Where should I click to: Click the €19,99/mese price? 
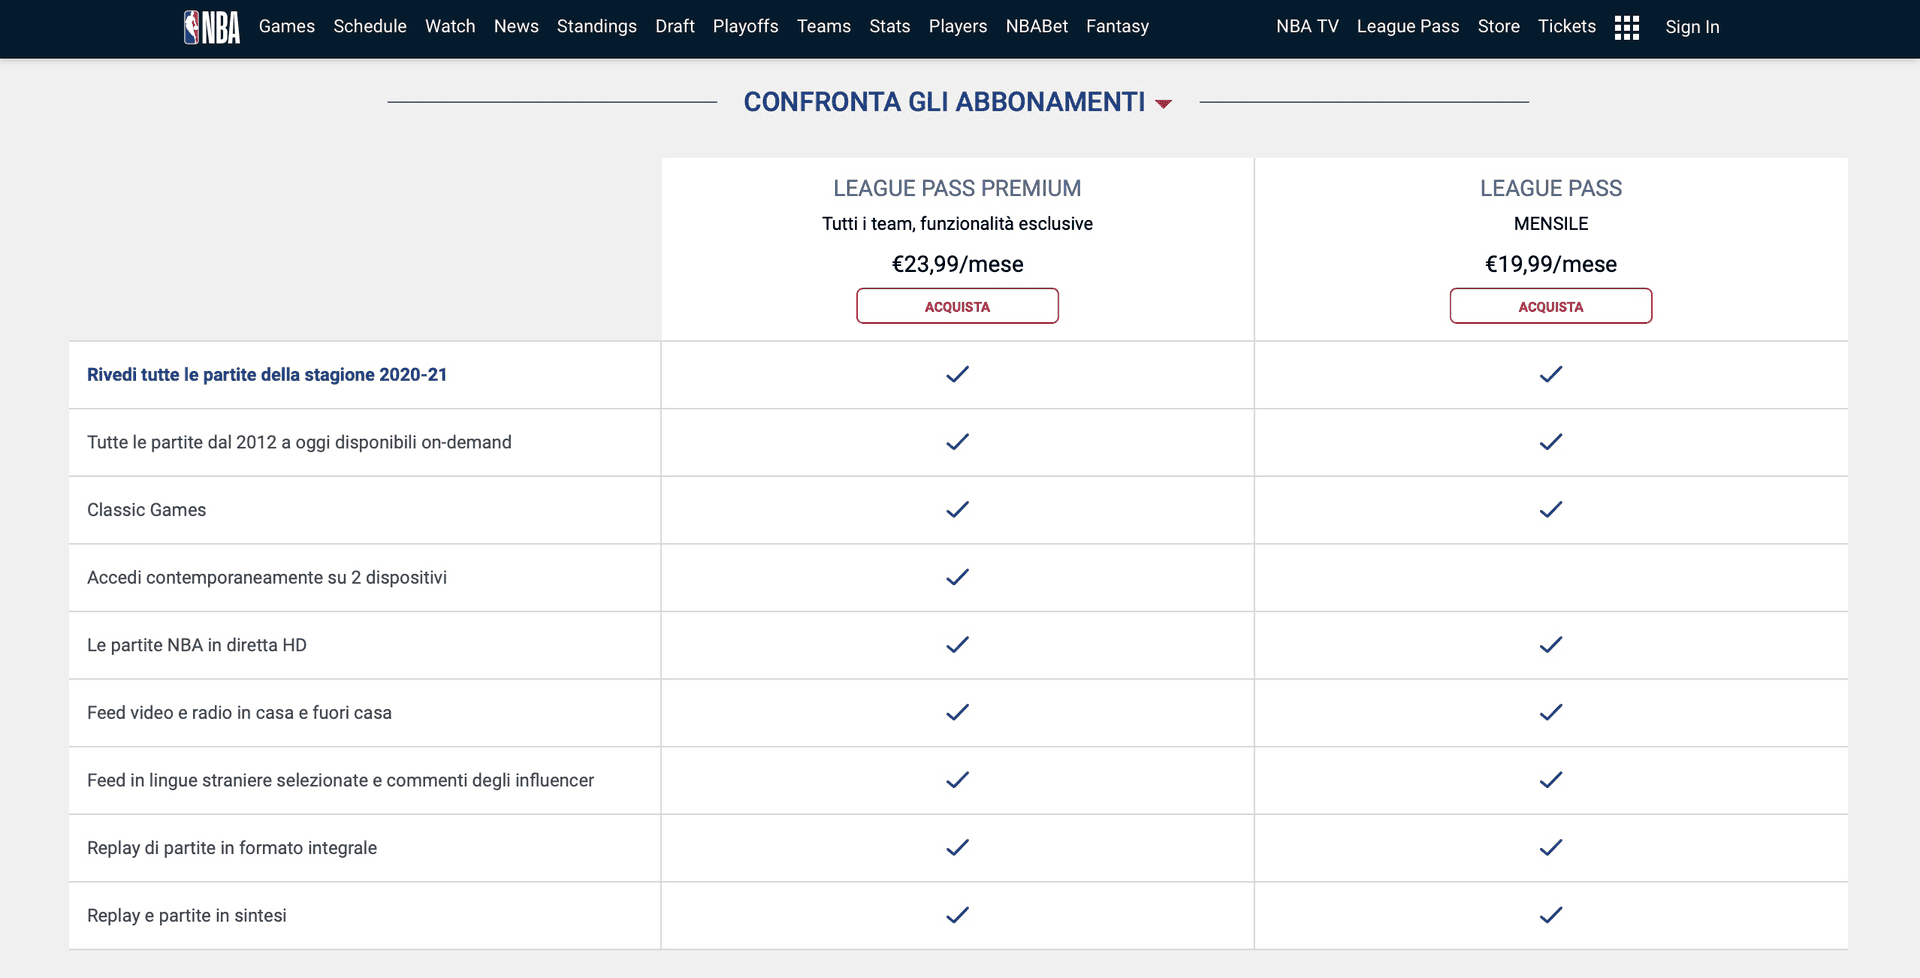pyautogui.click(x=1551, y=264)
